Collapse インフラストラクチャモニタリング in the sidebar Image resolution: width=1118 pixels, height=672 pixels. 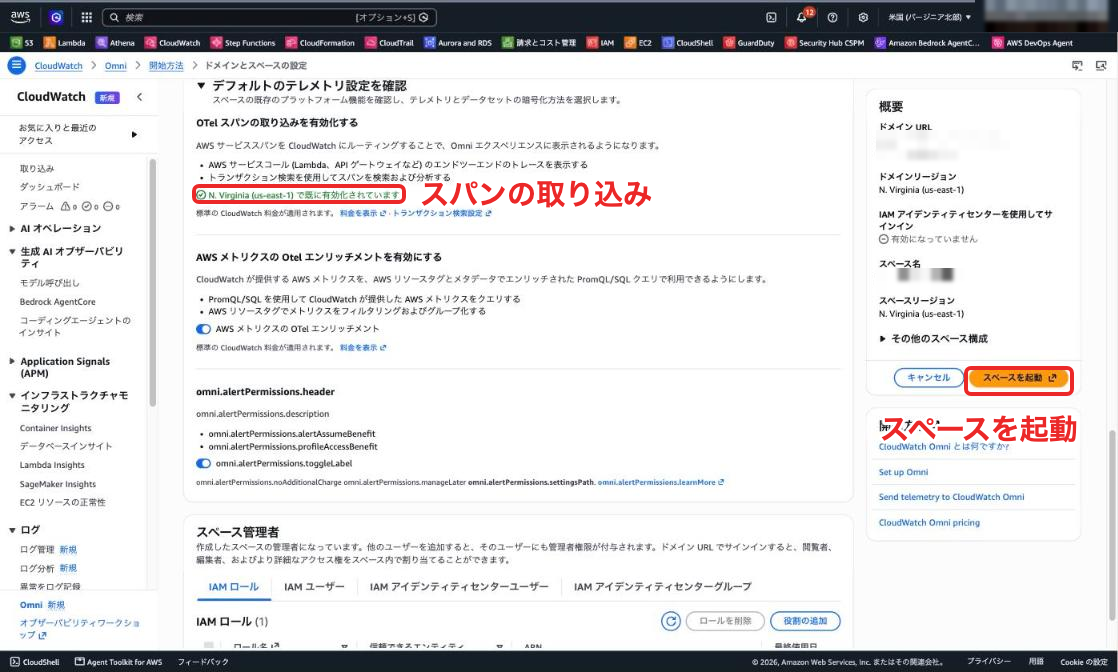(12, 395)
